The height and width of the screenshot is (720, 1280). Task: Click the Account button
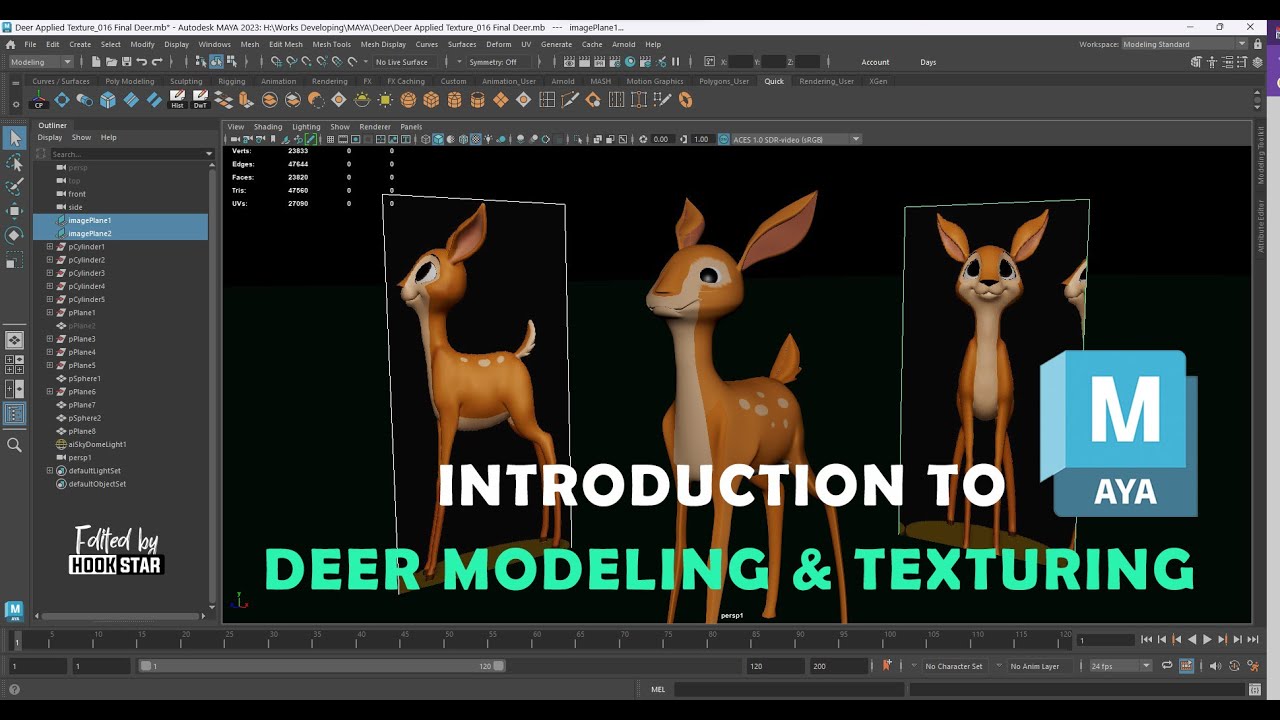(875, 62)
